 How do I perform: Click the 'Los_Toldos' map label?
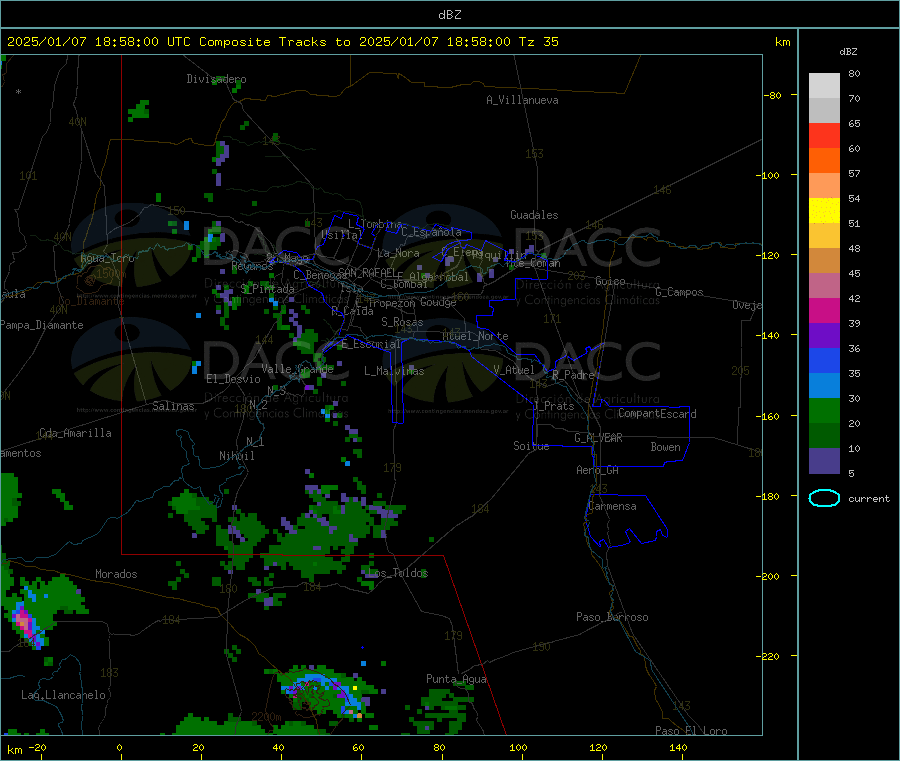click(397, 573)
